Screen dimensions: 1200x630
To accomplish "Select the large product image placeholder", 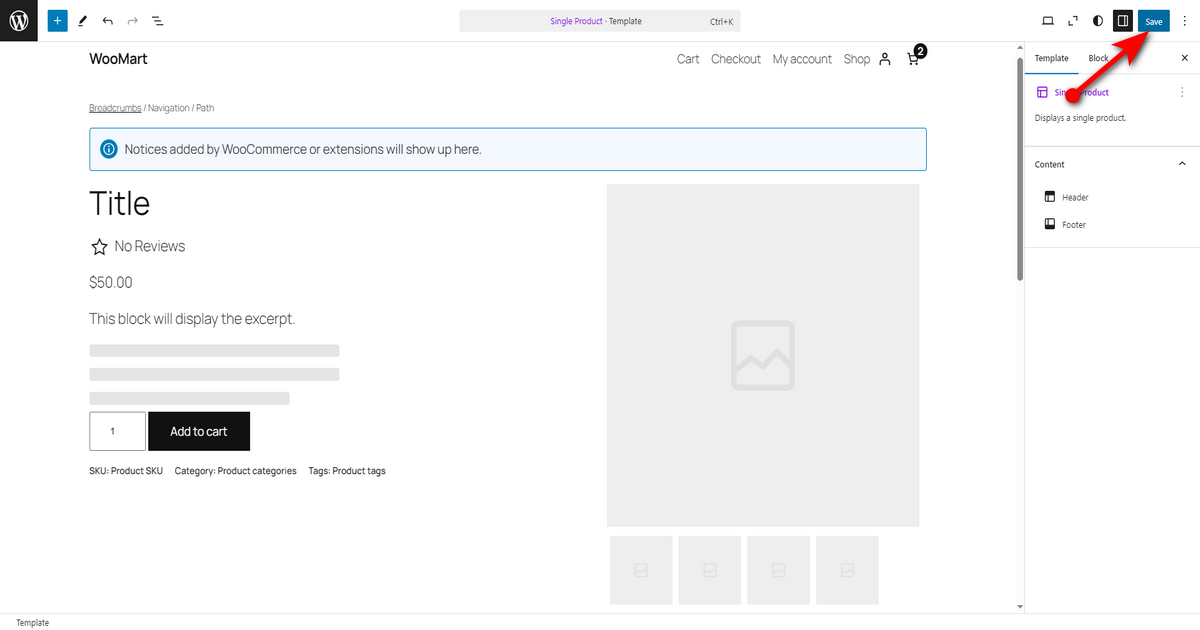I will pyautogui.click(x=763, y=355).
